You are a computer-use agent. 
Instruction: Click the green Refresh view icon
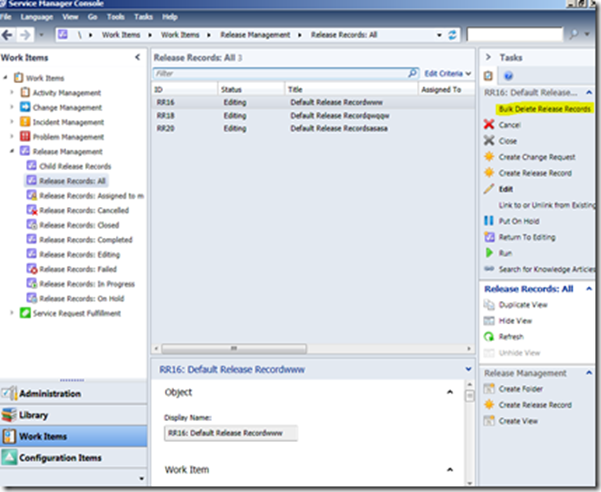pos(489,337)
